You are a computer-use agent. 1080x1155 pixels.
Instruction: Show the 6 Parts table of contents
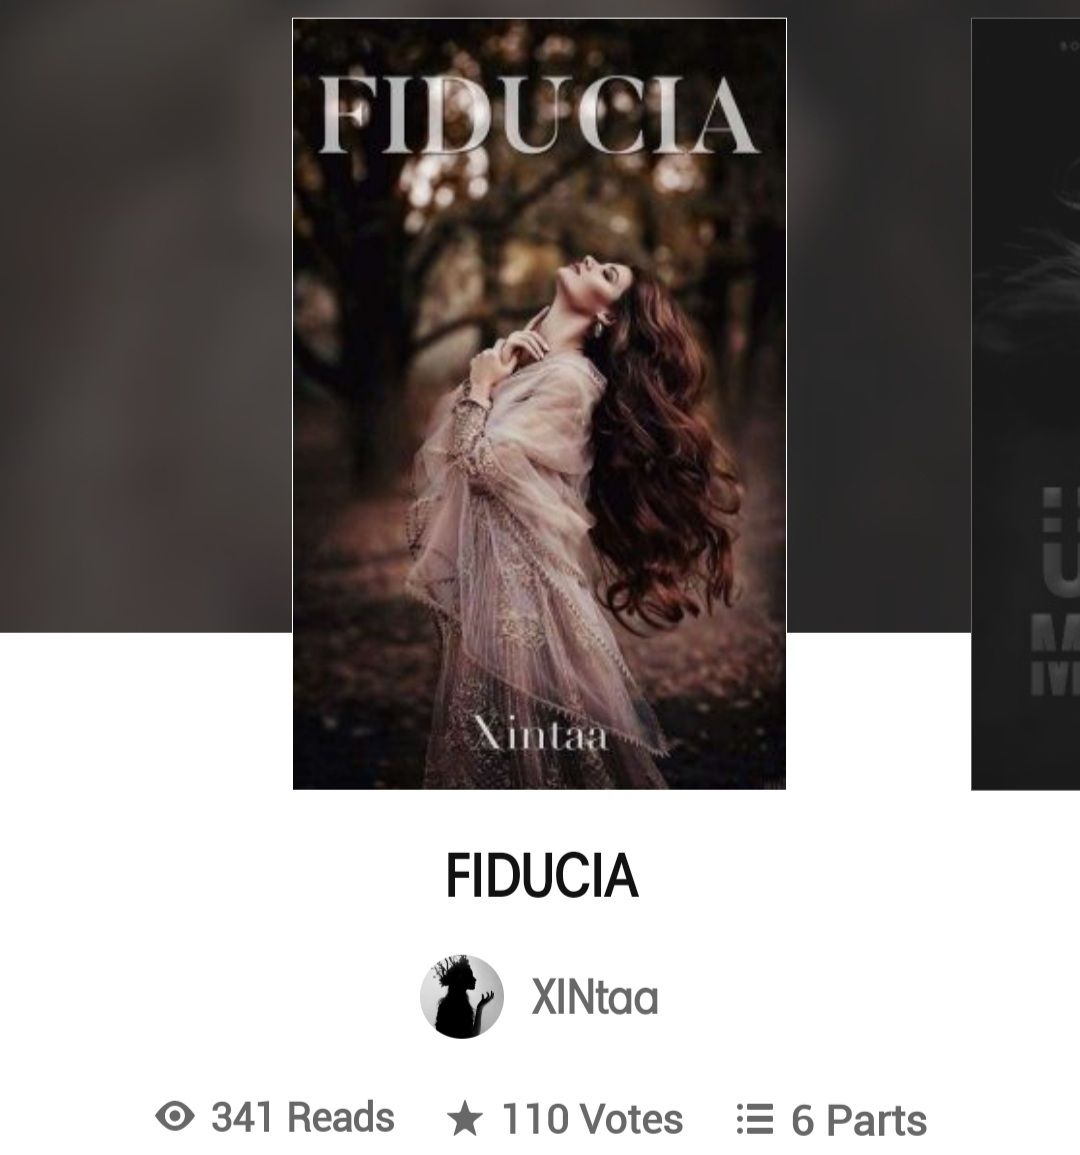coord(859,1120)
